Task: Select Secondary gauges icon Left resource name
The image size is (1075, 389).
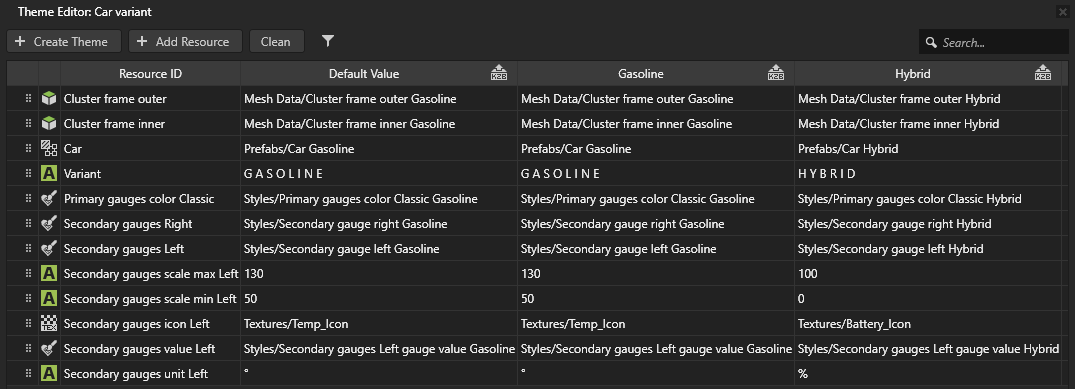Action: click(x=136, y=324)
